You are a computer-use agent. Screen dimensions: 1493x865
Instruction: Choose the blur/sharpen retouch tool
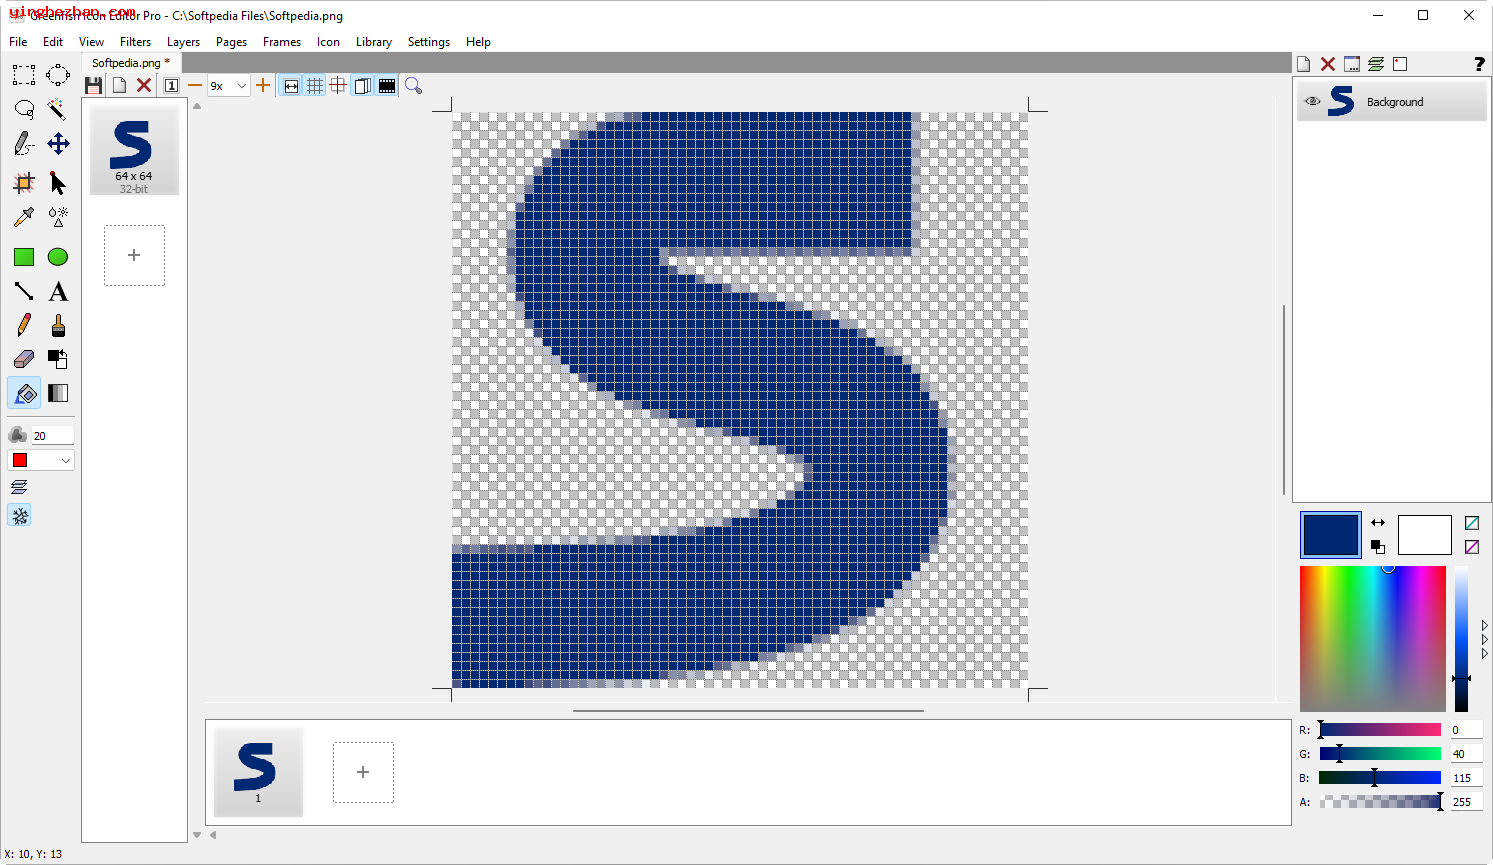pyautogui.click(x=58, y=217)
